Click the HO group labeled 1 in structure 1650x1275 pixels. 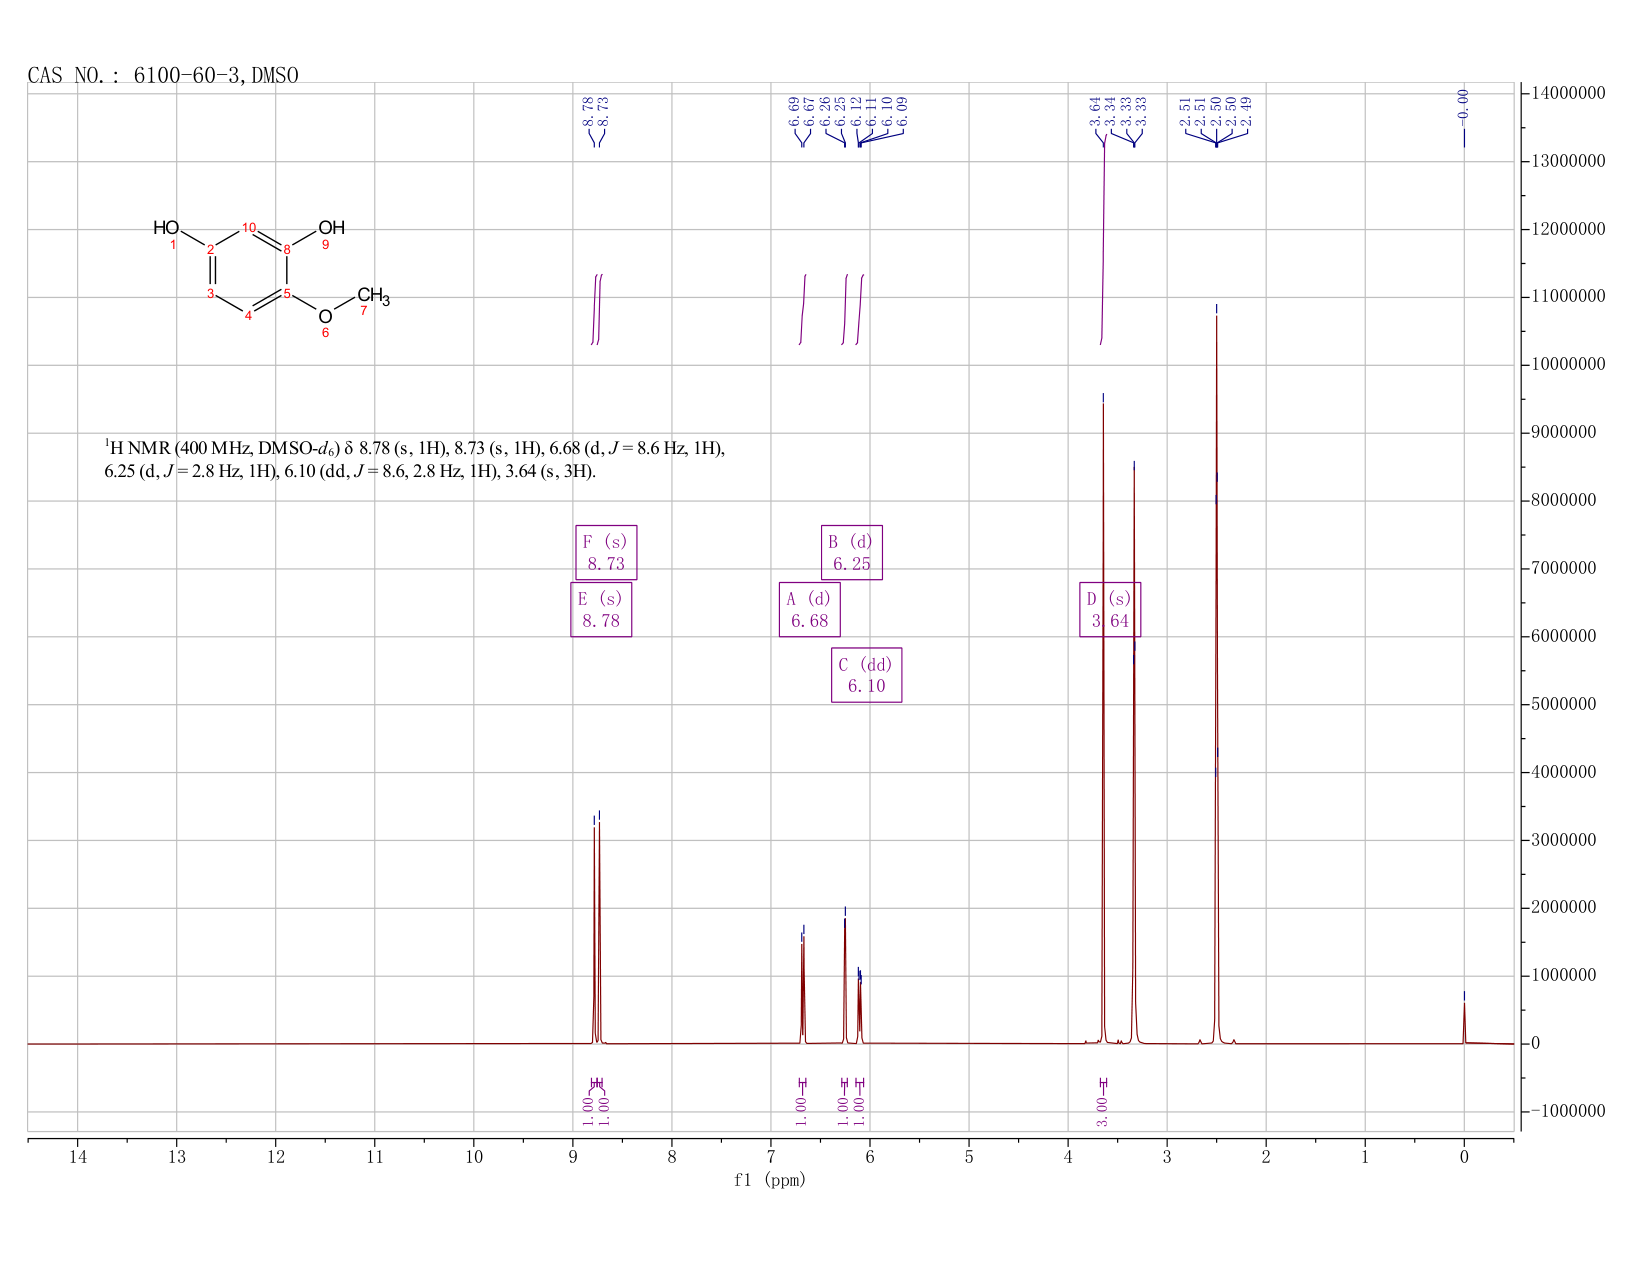point(166,228)
